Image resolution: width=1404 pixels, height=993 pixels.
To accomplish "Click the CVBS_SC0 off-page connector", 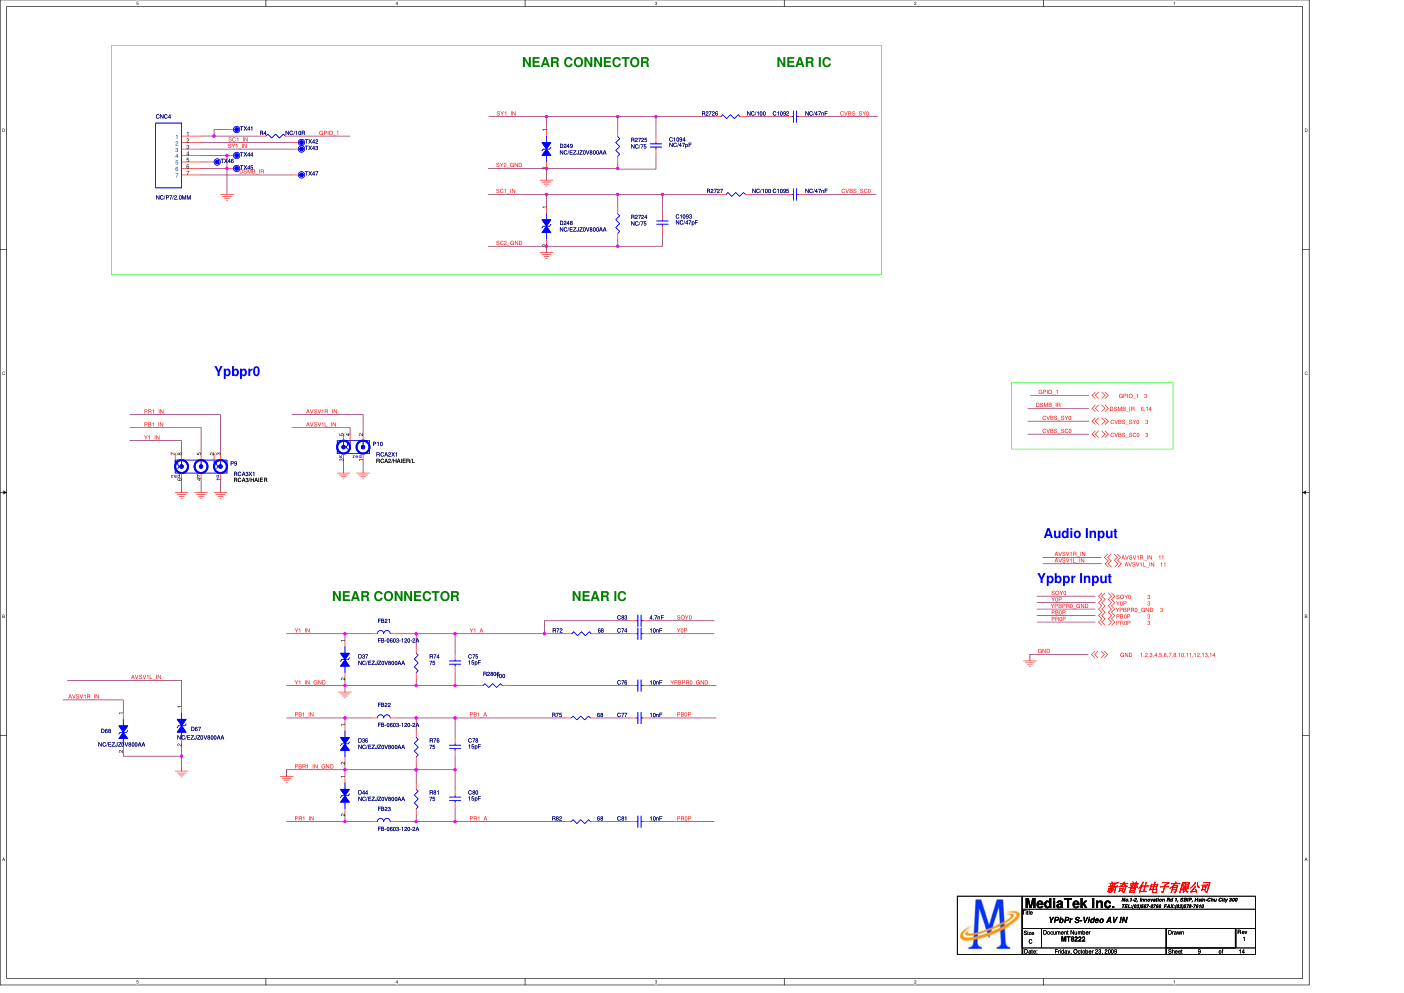I will (x=1100, y=435).
